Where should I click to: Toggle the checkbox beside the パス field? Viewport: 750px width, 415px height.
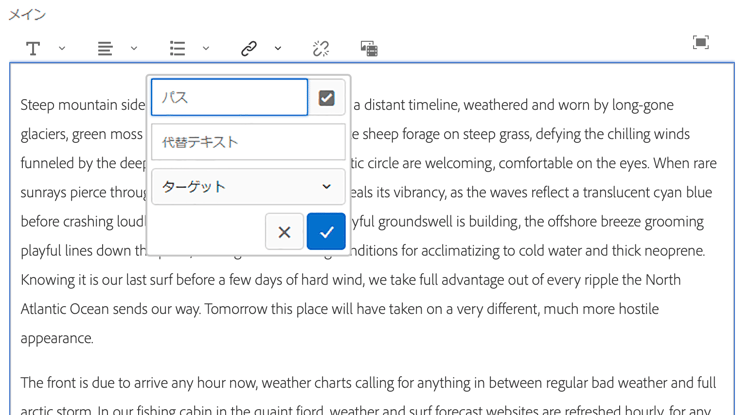coord(326,98)
